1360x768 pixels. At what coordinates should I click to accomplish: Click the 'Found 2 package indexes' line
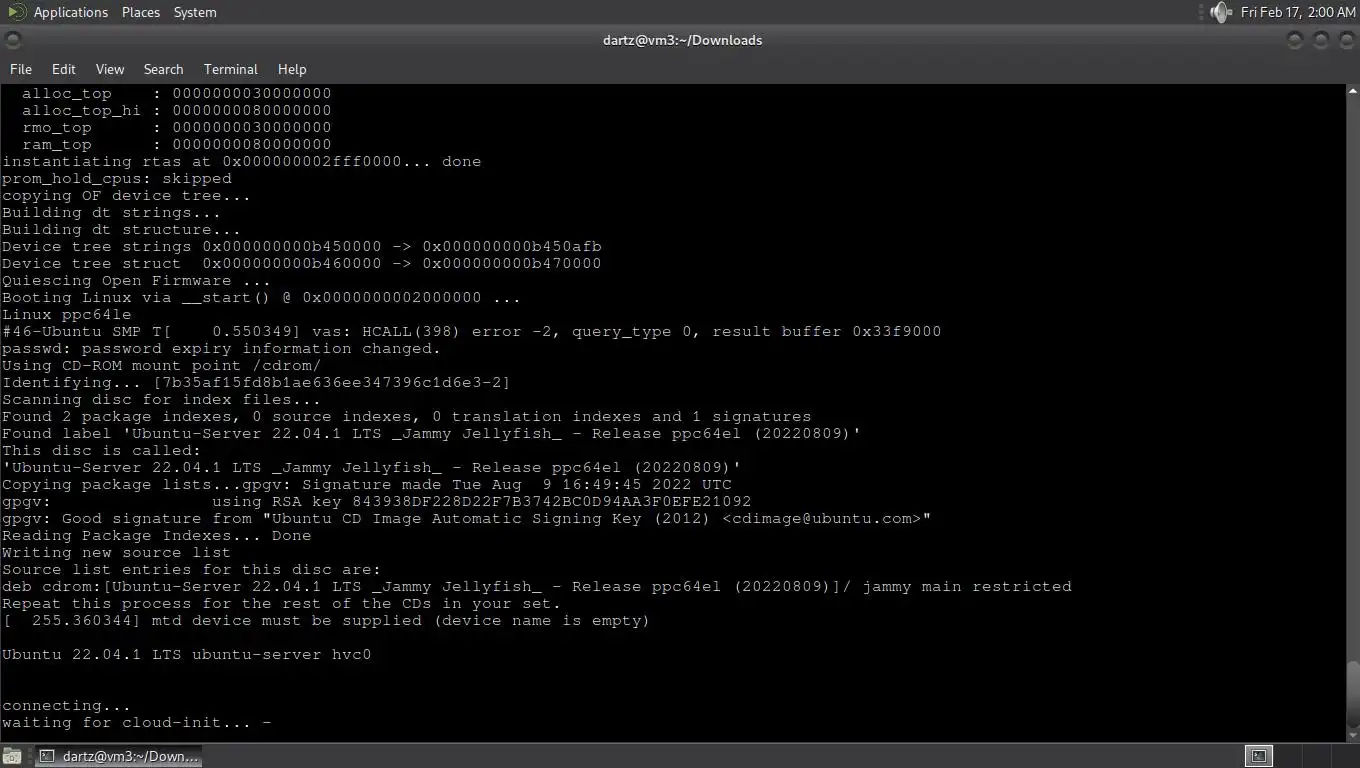click(x=406, y=416)
